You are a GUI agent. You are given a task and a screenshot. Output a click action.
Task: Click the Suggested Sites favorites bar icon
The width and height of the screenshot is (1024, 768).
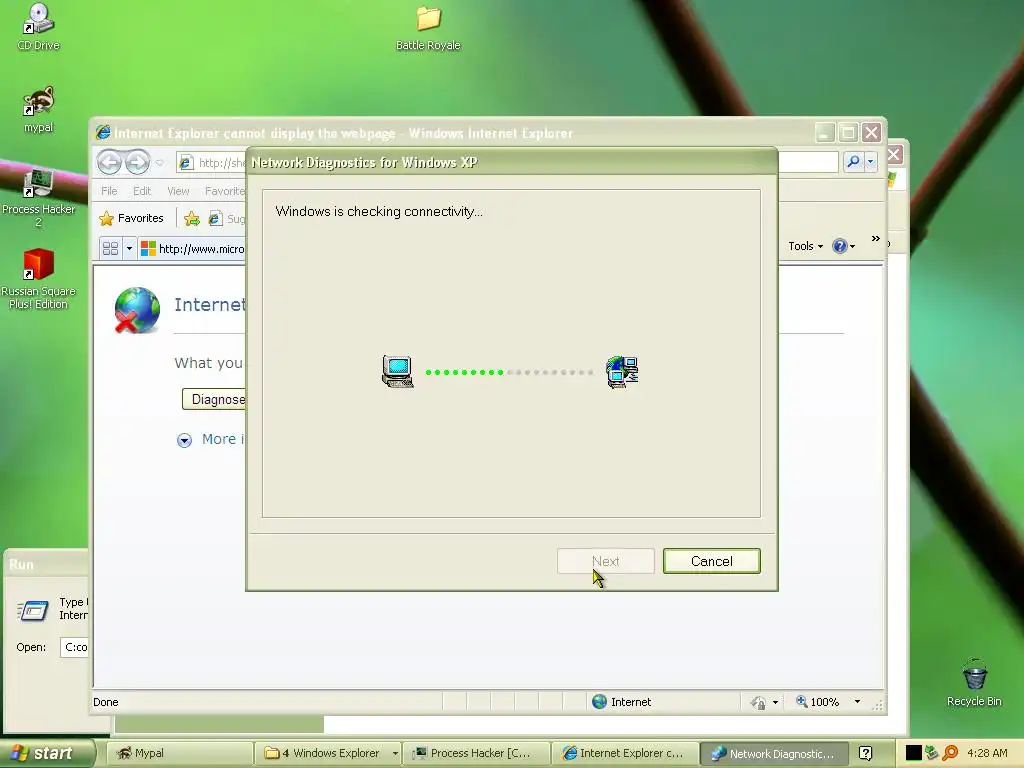[215, 219]
